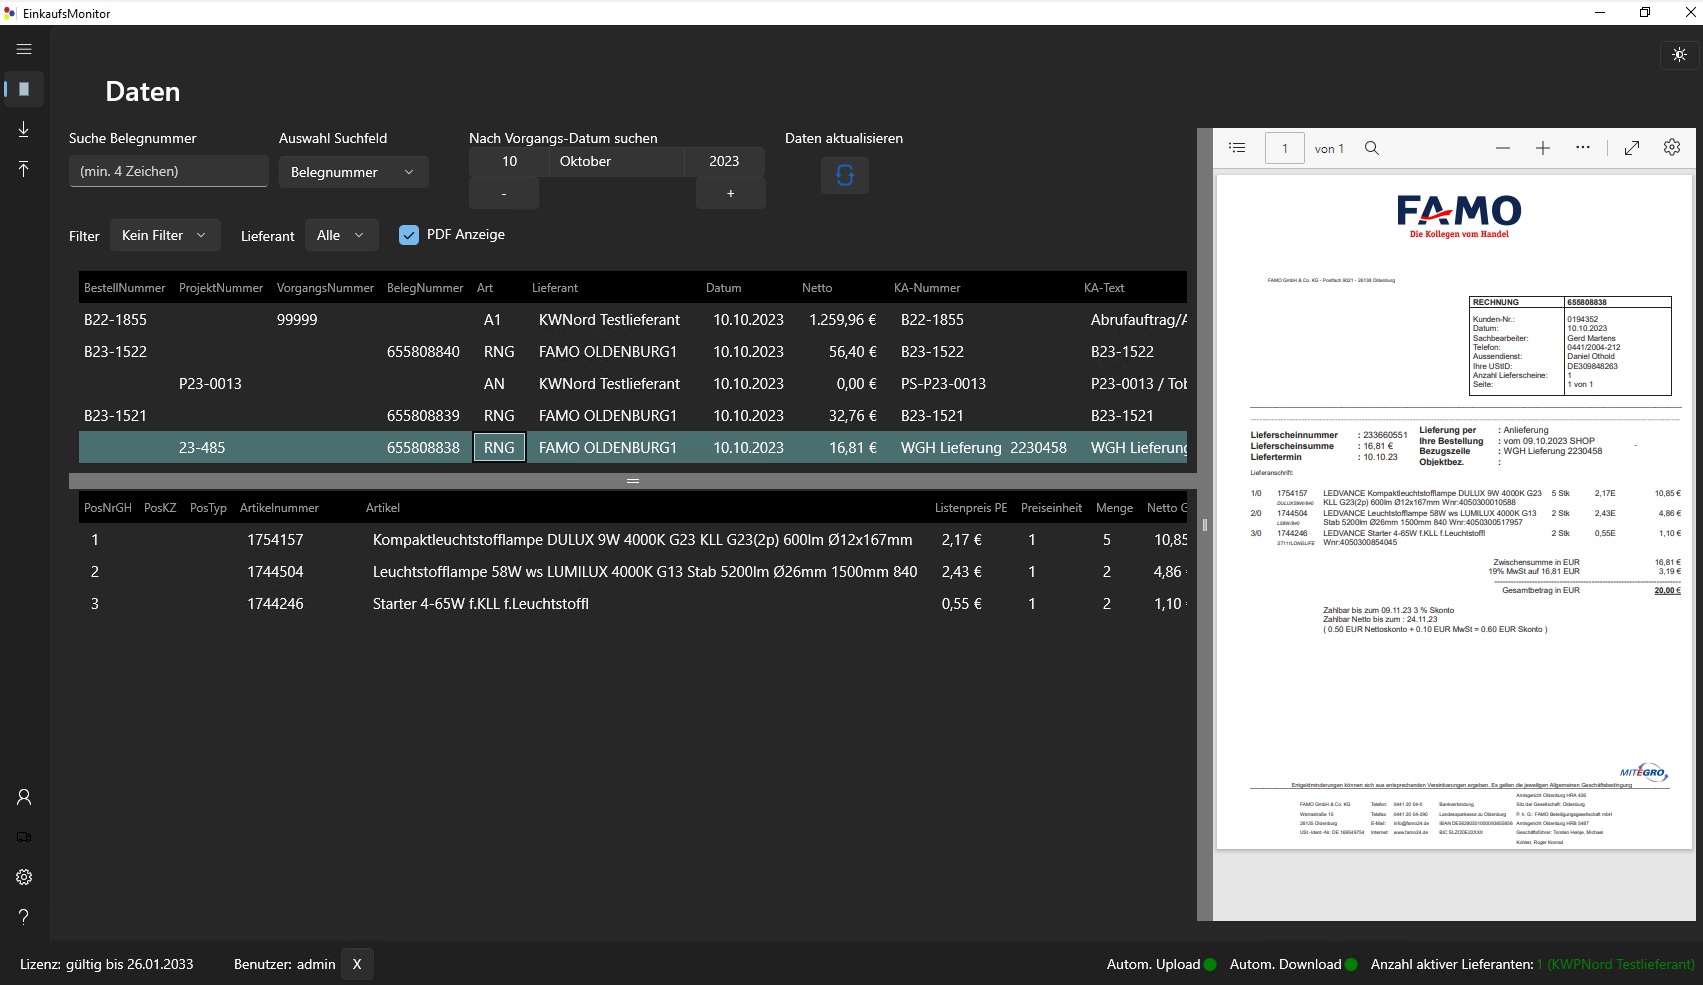Open the user account sidebar icon
Viewport: 1703px width, 985px height.
coord(24,797)
